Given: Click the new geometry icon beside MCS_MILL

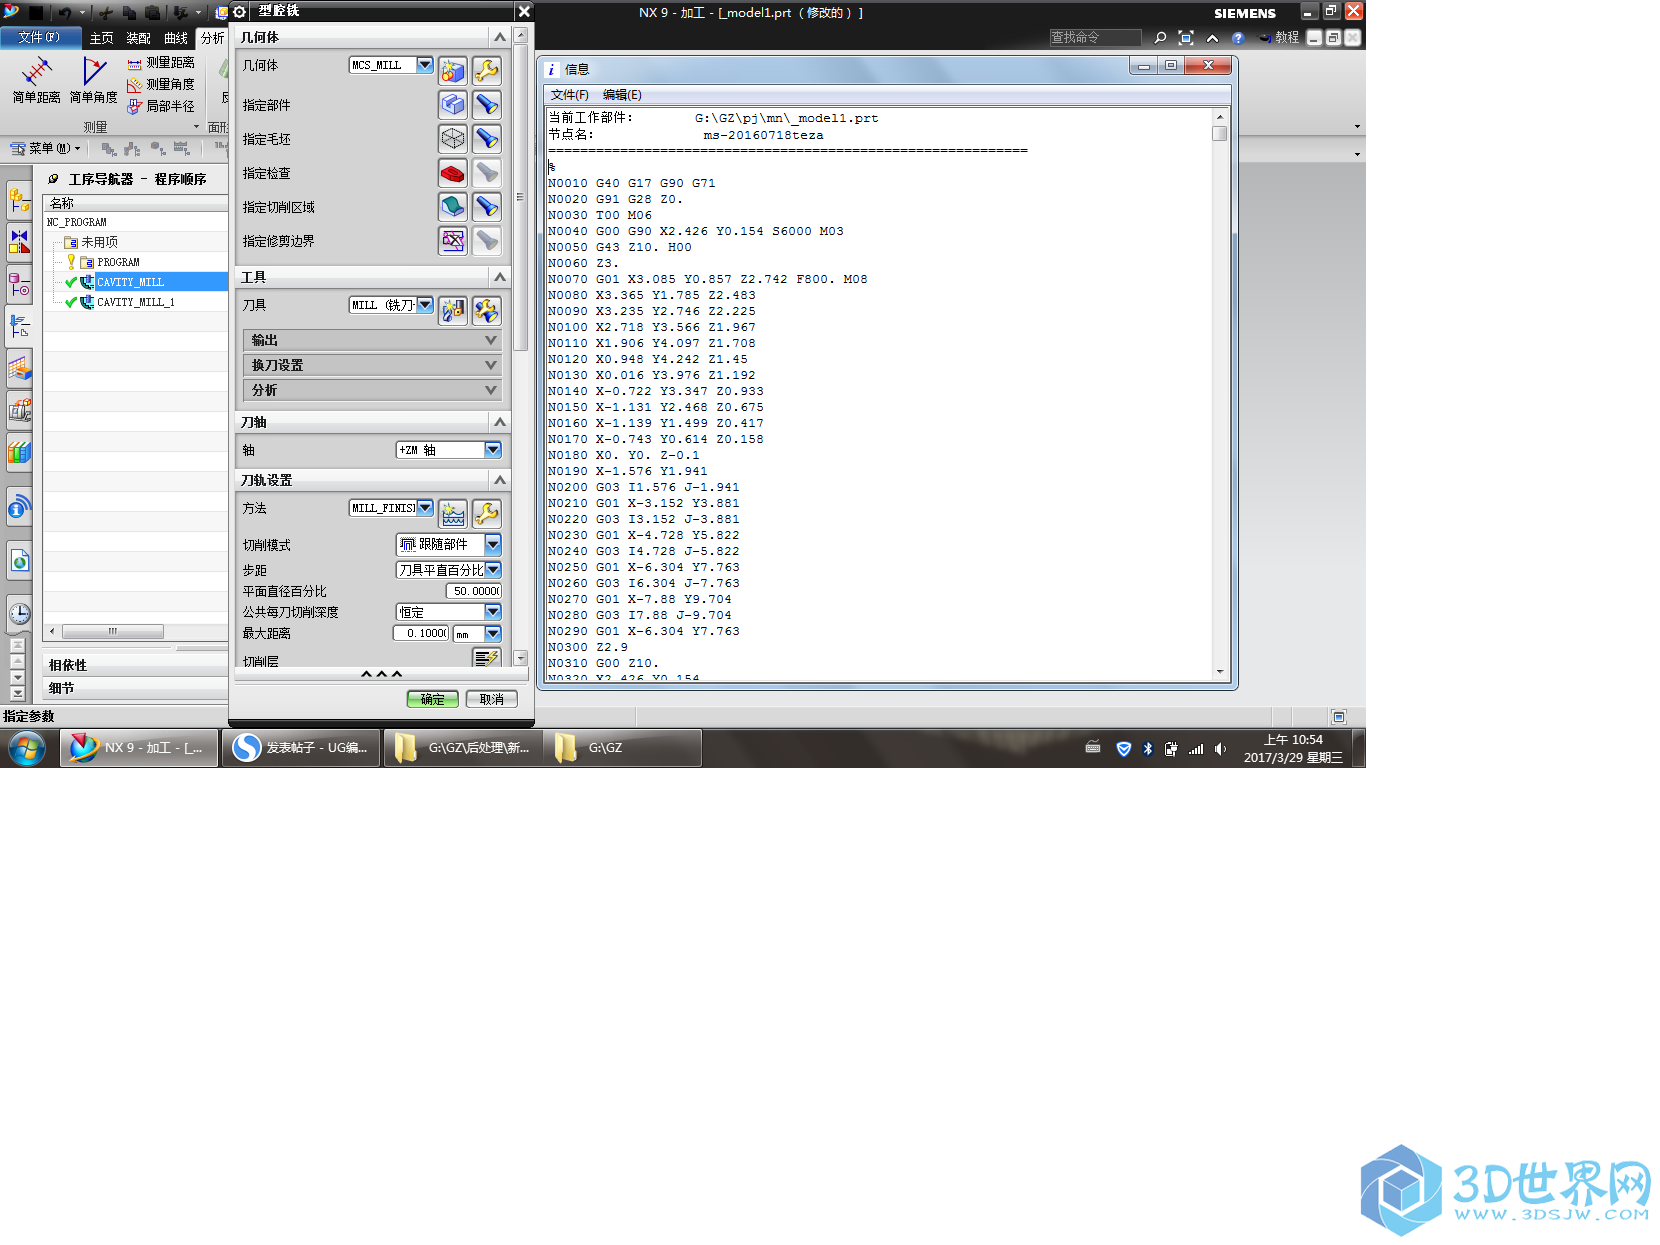Looking at the screenshot, I should pyautogui.click(x=453, y=71).
